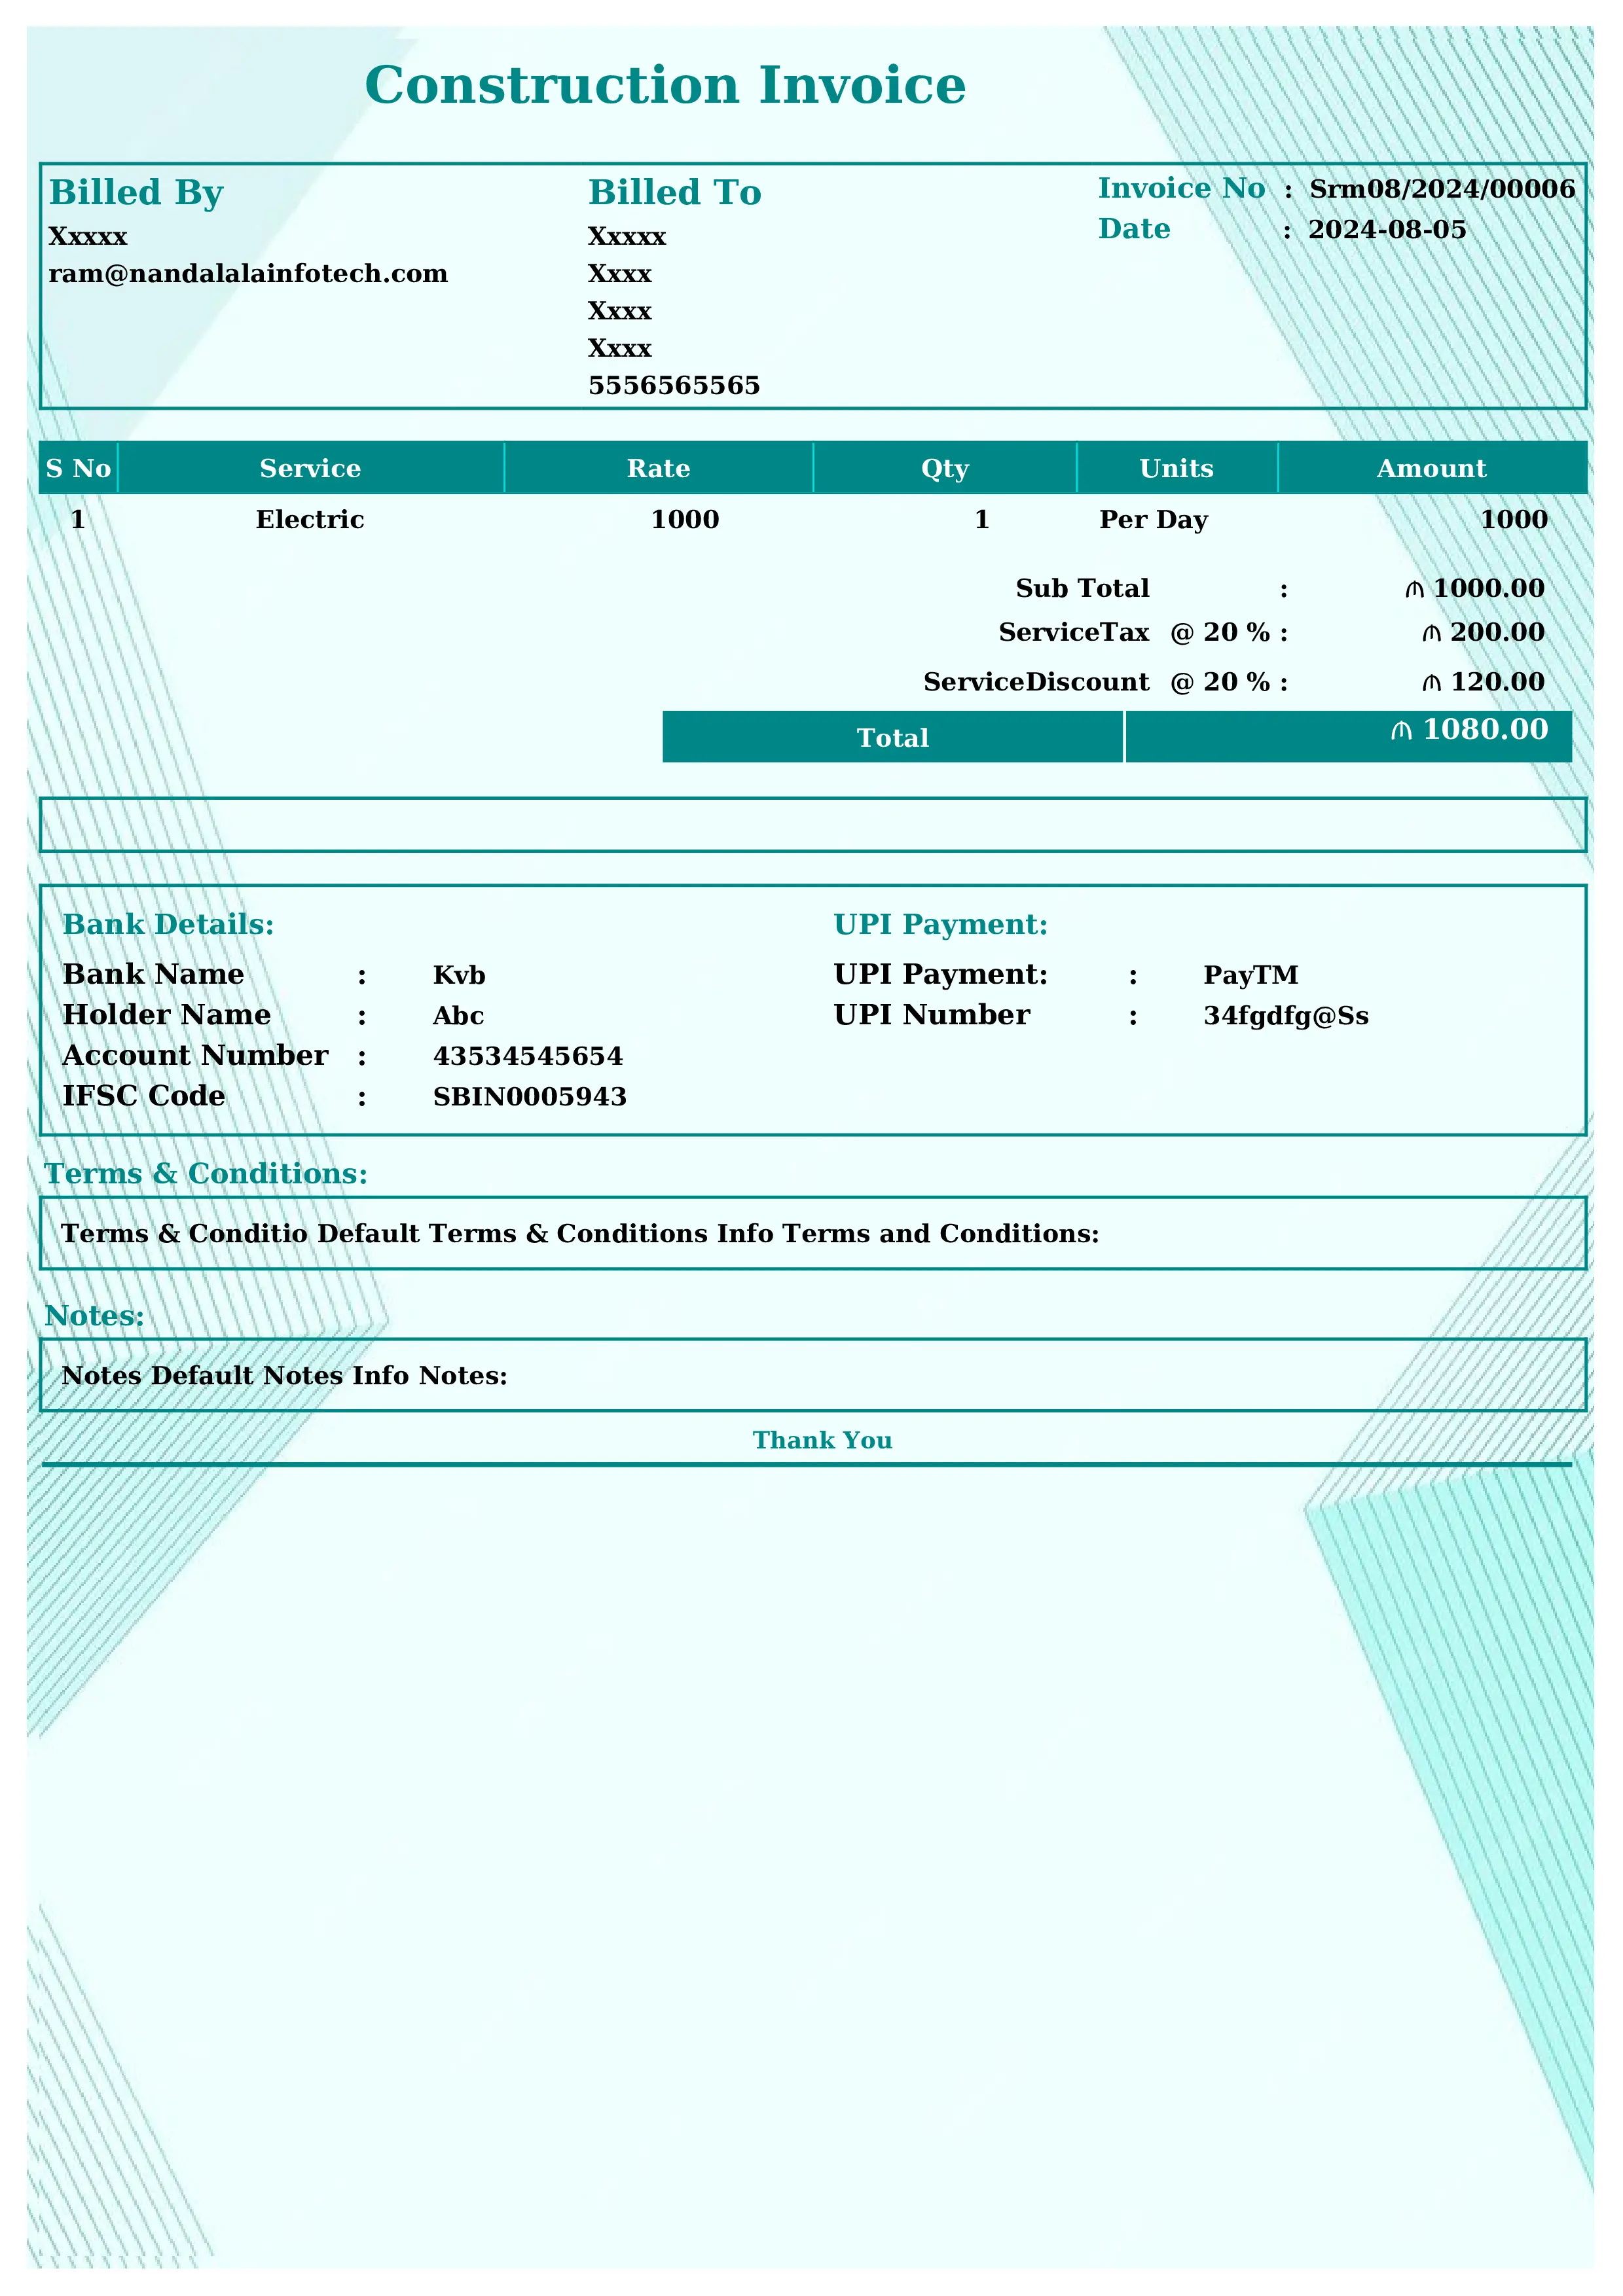Click the ServiceDiscount label
Screen dimensions: 1623x2296
(x=1036, y=683)
